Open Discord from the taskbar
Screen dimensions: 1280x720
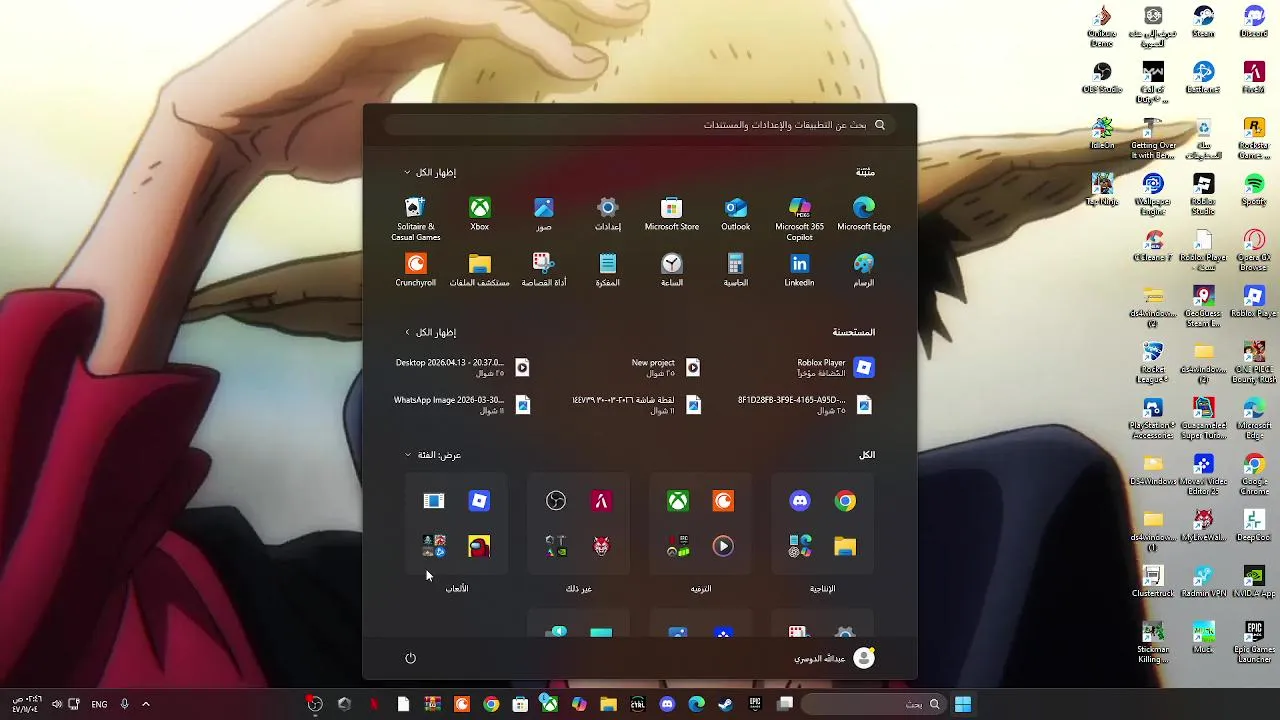(667, 704)
